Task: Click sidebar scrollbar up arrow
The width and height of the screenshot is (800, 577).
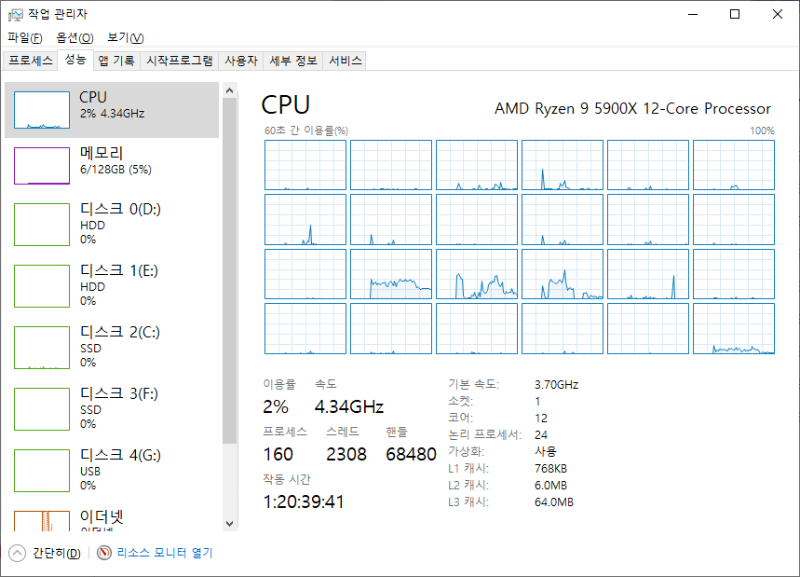Action: (x=230, y=91)
